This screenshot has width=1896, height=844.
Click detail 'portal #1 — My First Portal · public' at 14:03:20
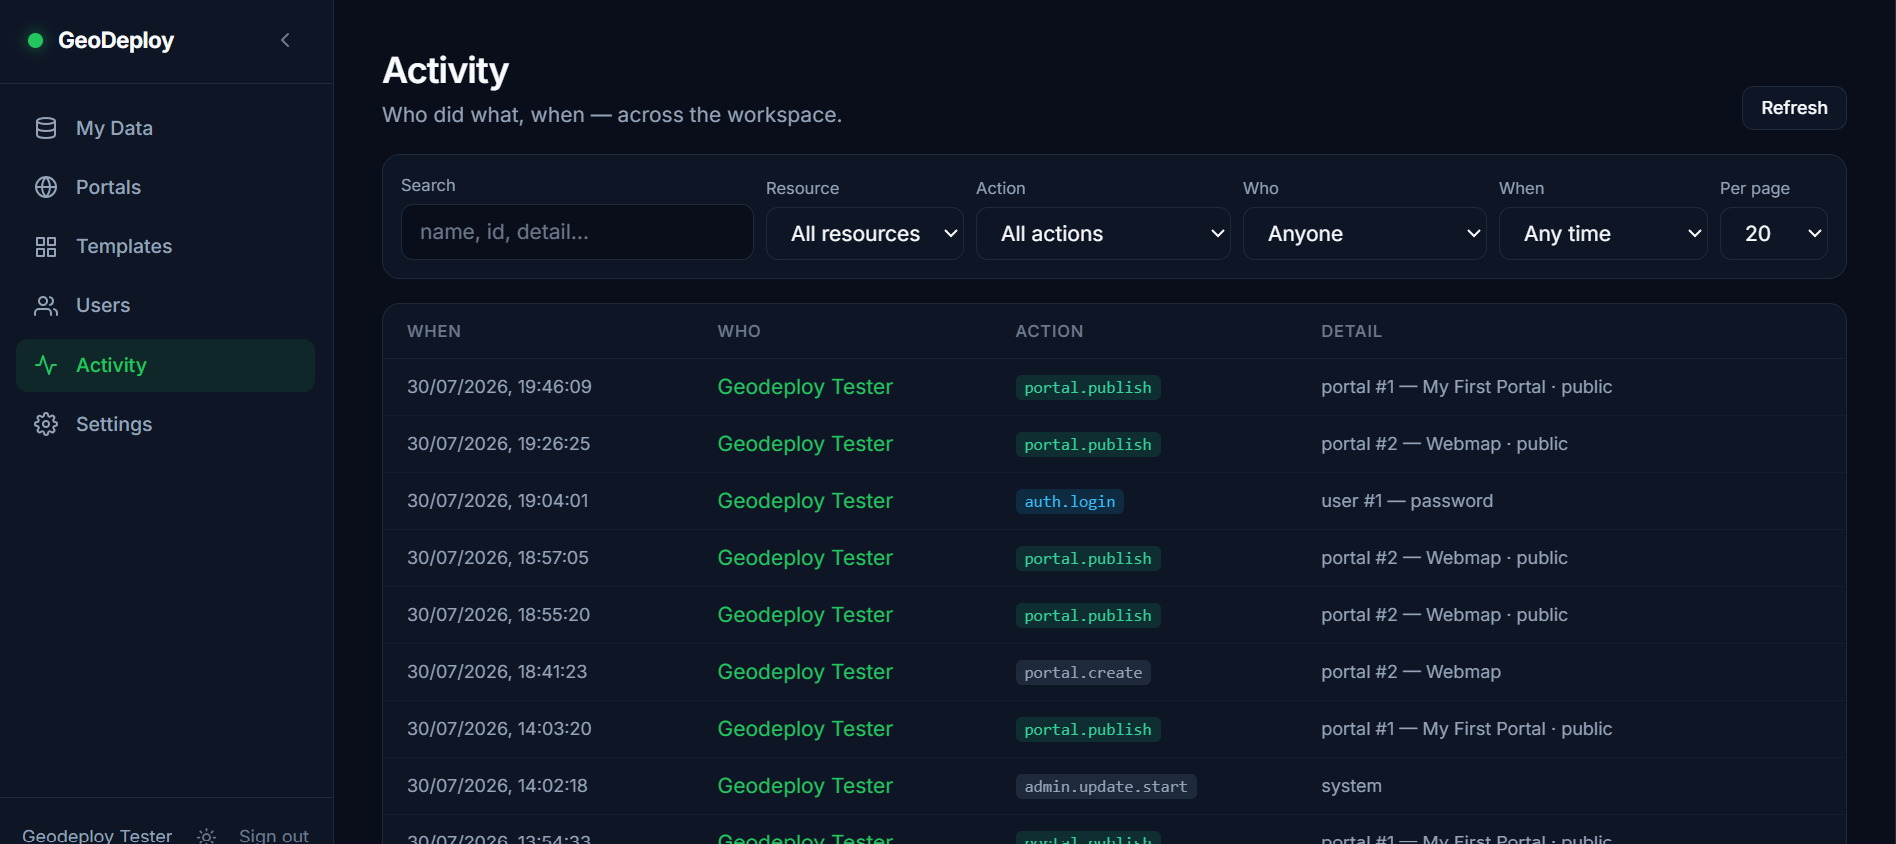pos(1467,729)
